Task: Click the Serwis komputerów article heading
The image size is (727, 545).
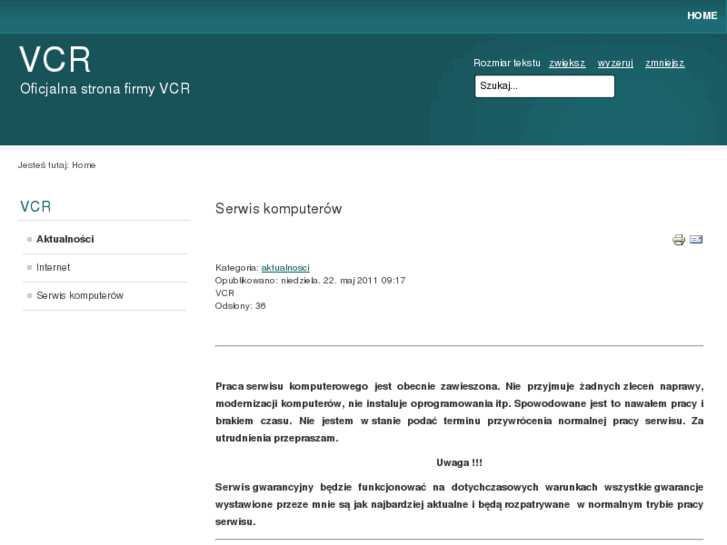Action: point(278,209)
